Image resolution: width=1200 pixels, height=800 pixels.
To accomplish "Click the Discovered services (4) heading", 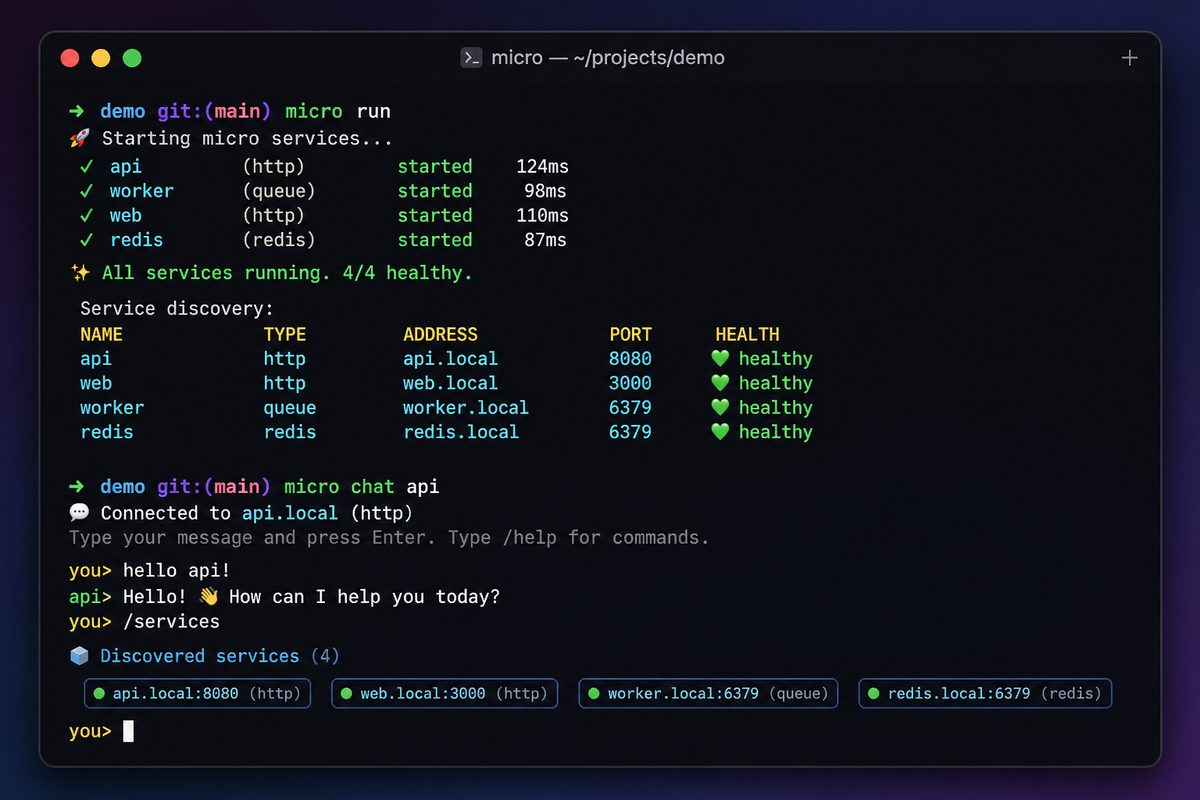I will pyautogui.click(x=220, y=656).
